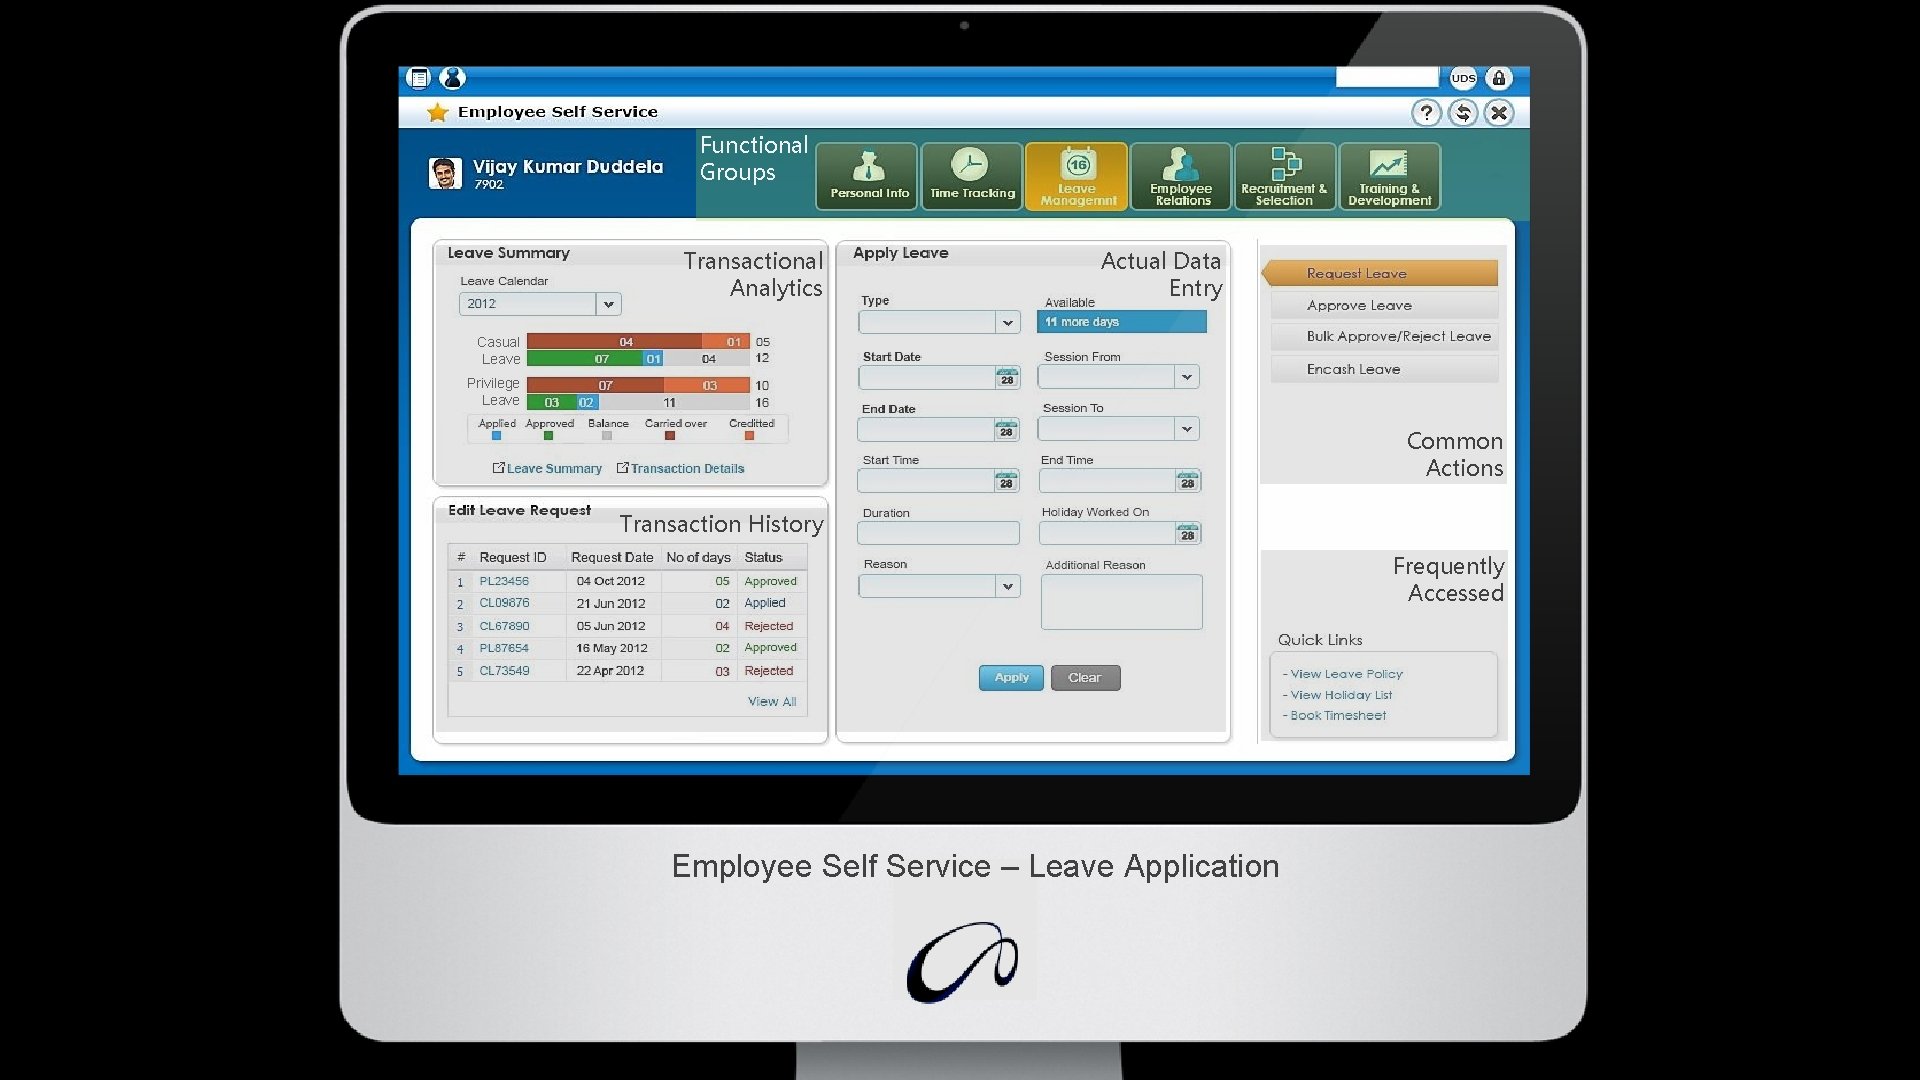Viewport: 1920px width, 1080px height.
Task: Click the Applied legend color swatch
Action: pos(497,436)
